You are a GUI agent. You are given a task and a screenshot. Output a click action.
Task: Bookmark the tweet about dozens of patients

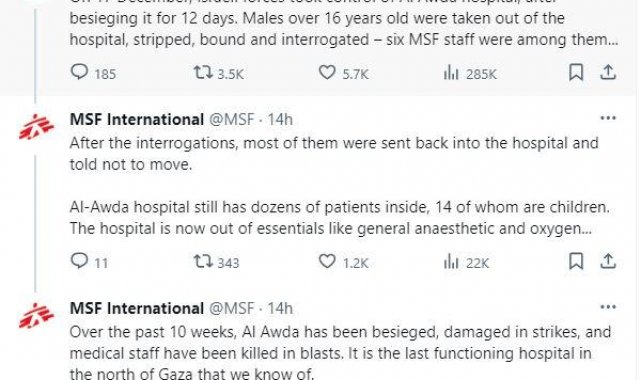tap(576, 261)
